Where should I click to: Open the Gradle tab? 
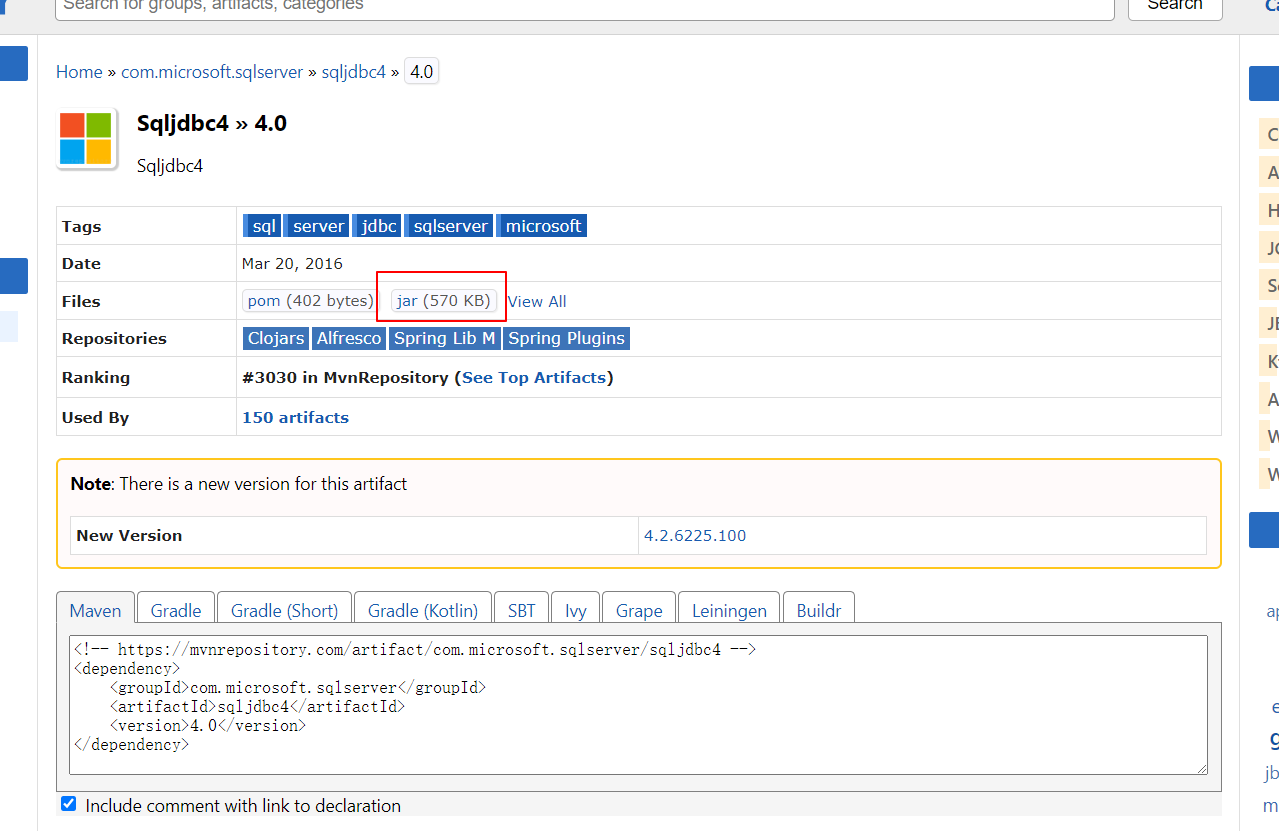176,610
